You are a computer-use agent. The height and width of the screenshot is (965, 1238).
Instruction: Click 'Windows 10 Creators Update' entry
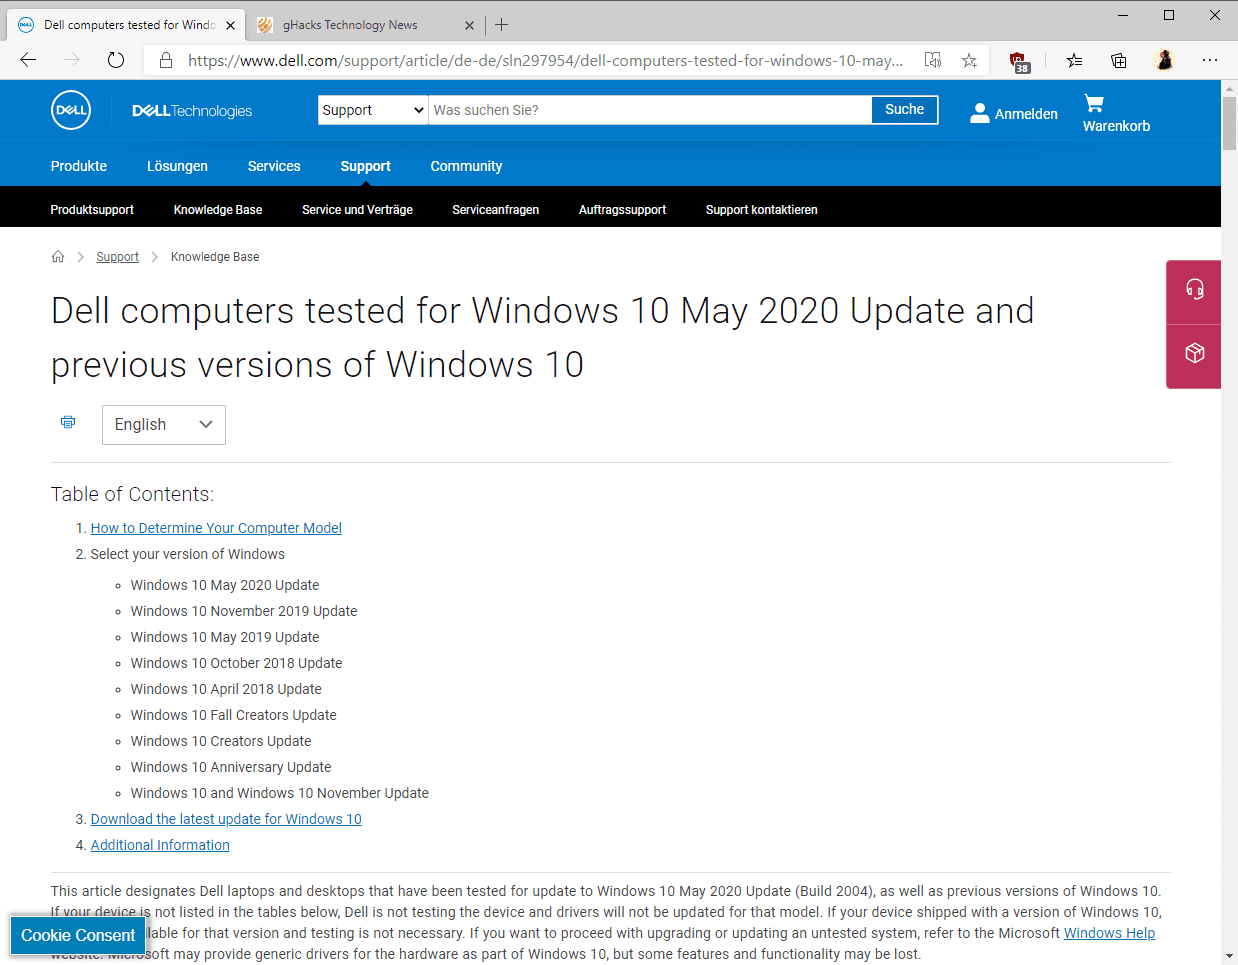[221, 741]
